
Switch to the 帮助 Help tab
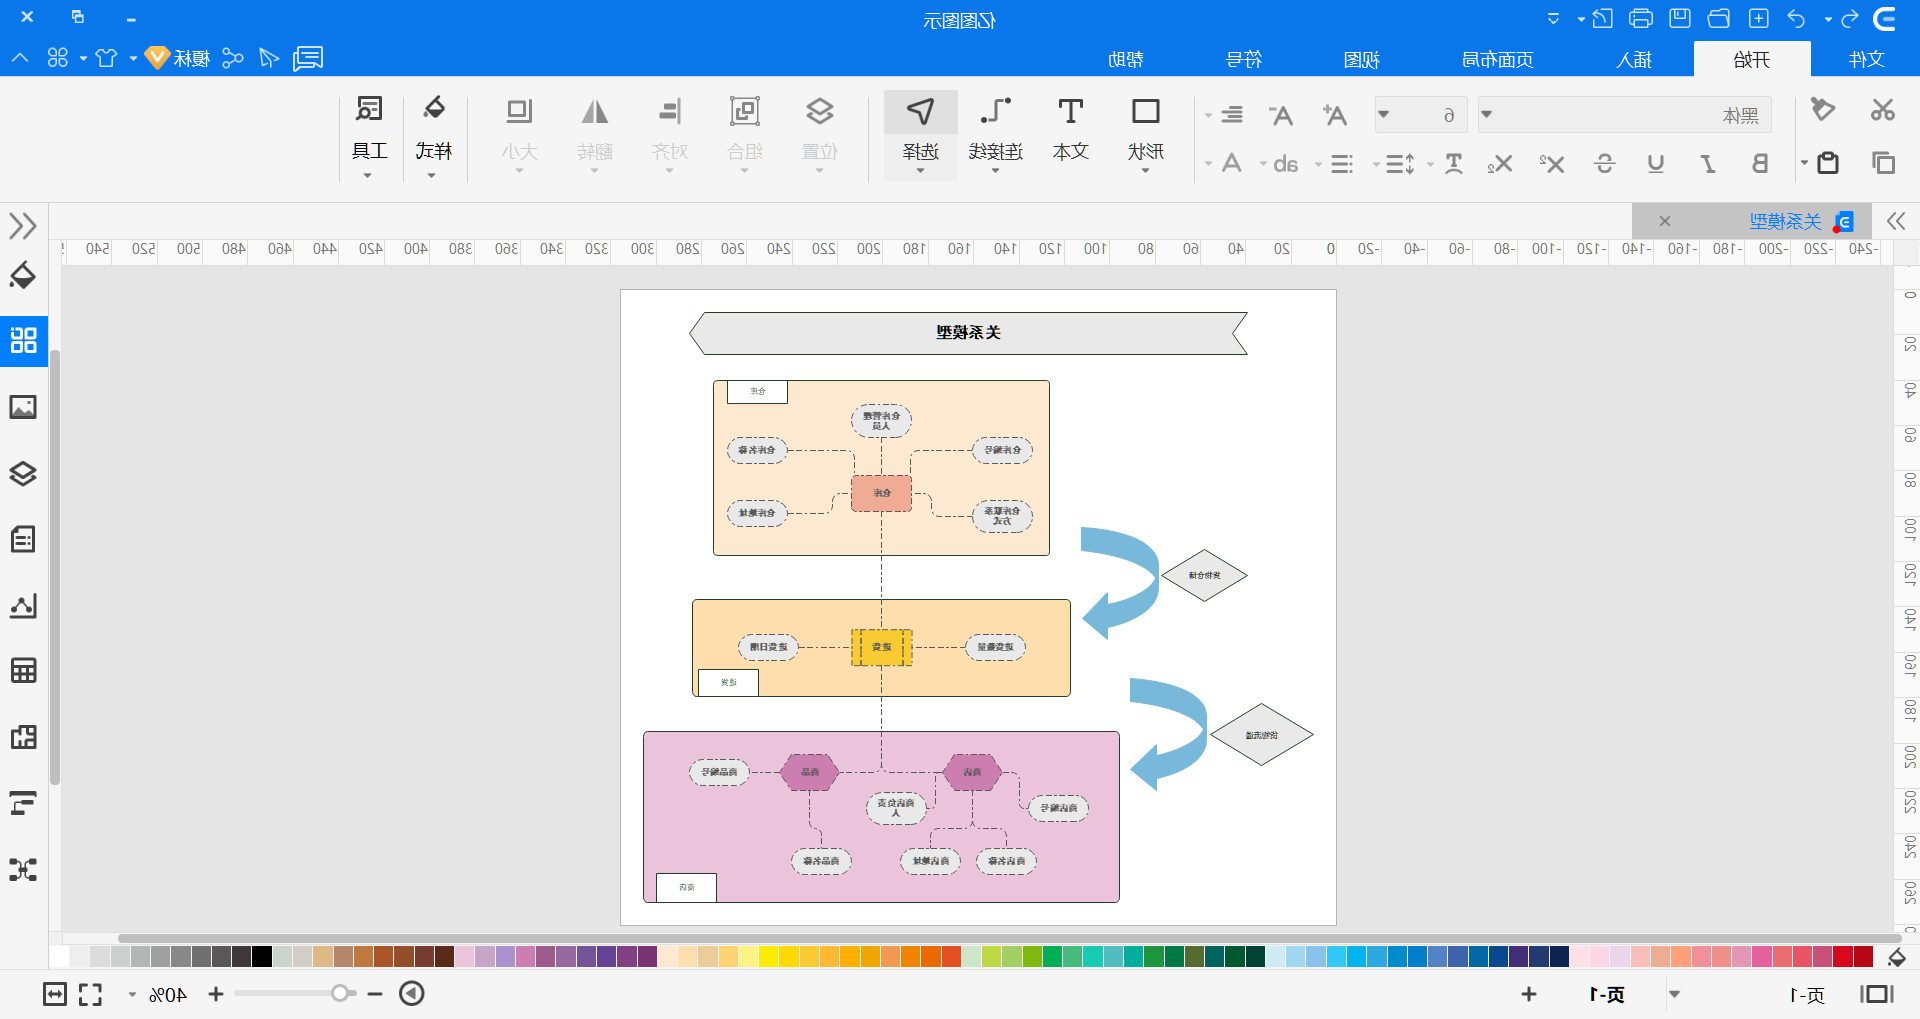click(1126, 59)
